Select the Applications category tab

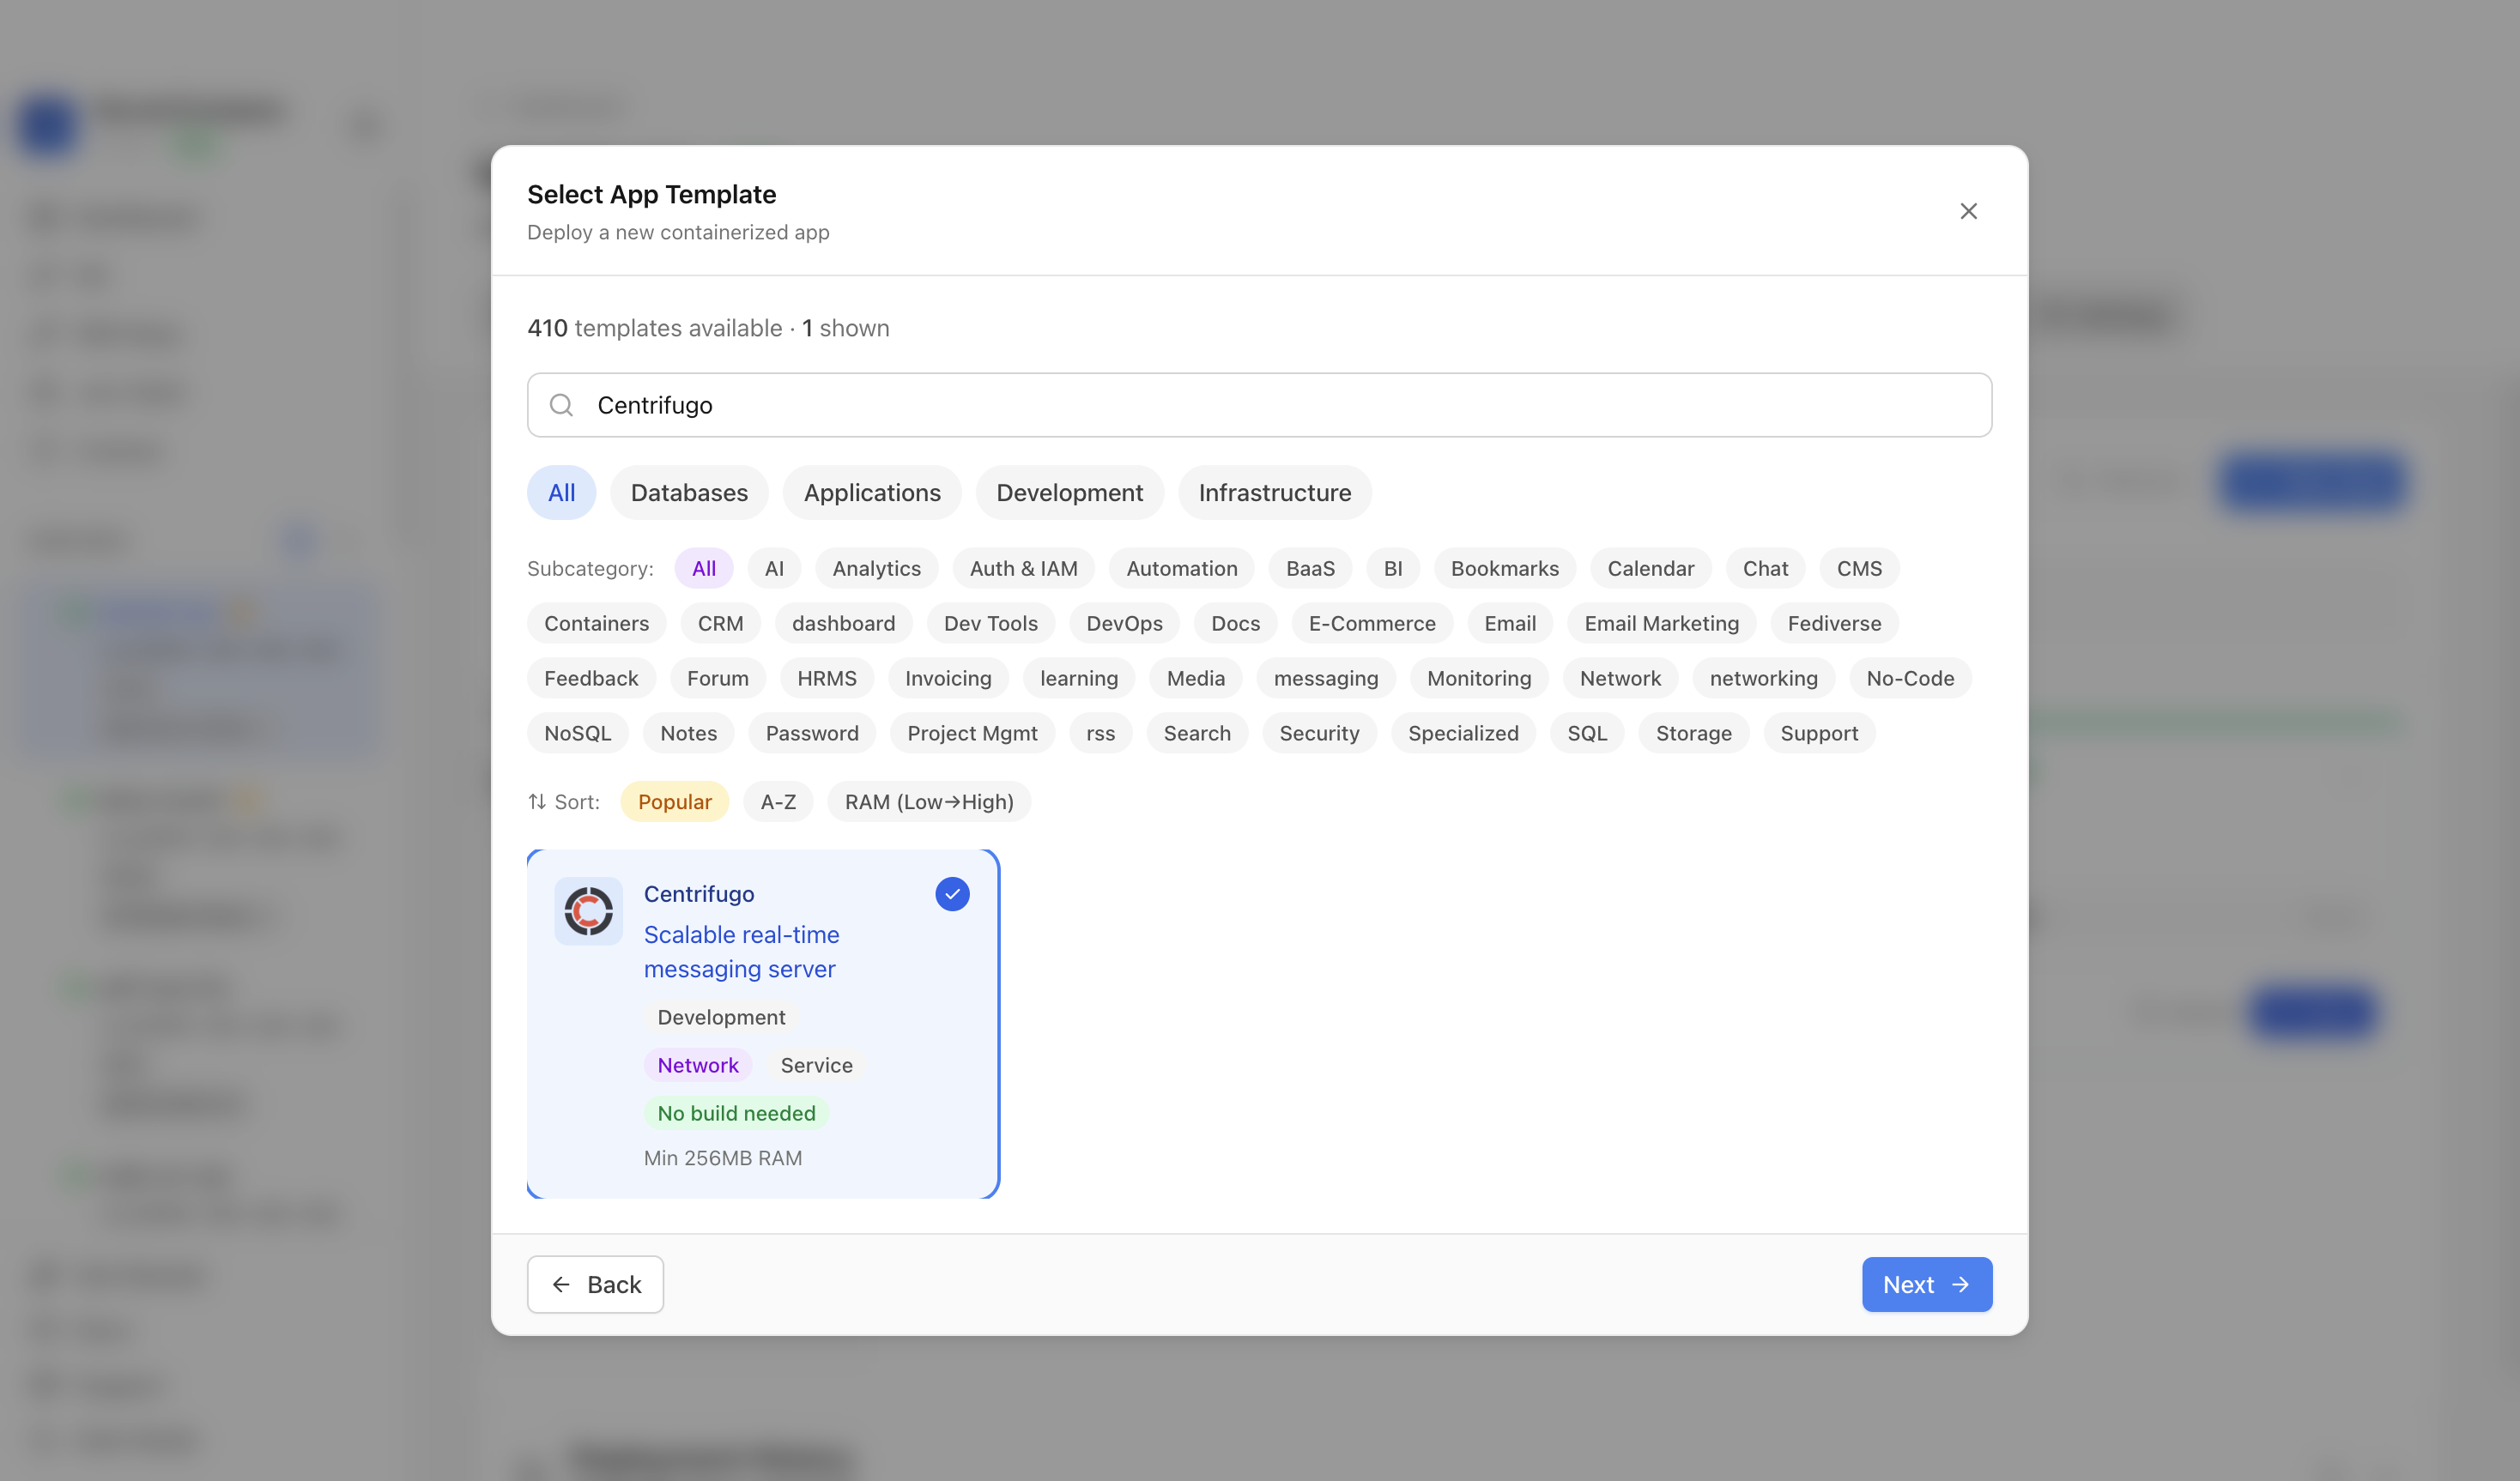872,493
